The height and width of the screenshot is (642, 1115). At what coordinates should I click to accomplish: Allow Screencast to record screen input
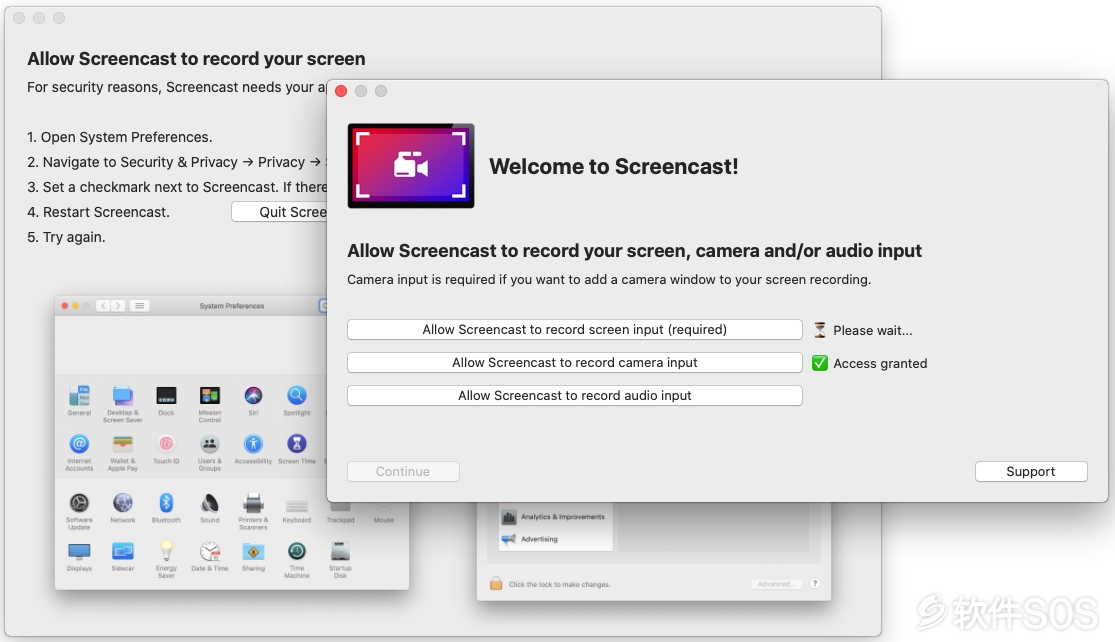click(575, 329)
